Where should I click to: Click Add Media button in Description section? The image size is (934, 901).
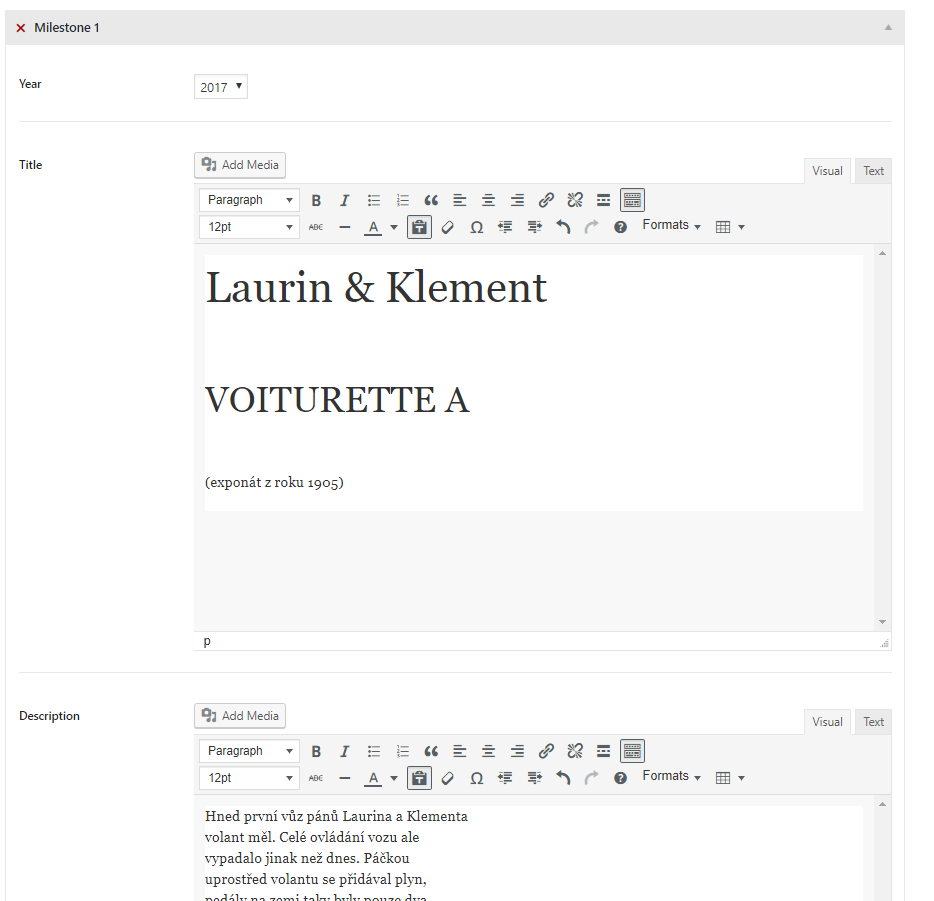coord(240,716)
